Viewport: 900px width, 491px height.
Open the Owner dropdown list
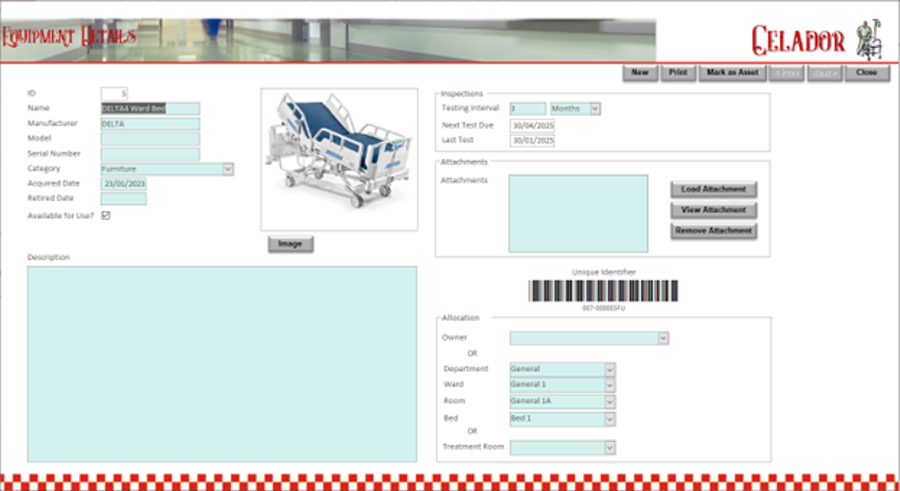(662, 338)
